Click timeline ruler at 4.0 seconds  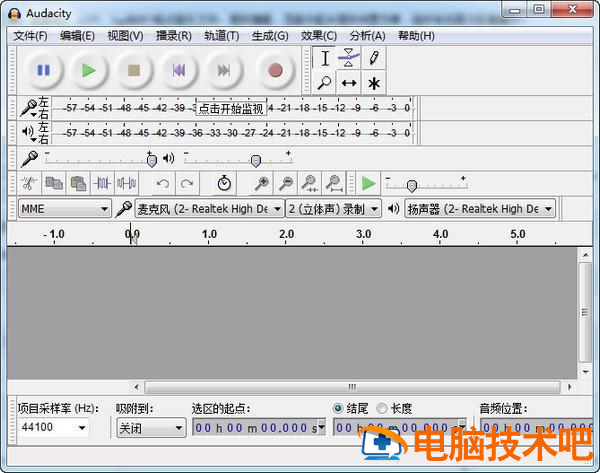440,234
